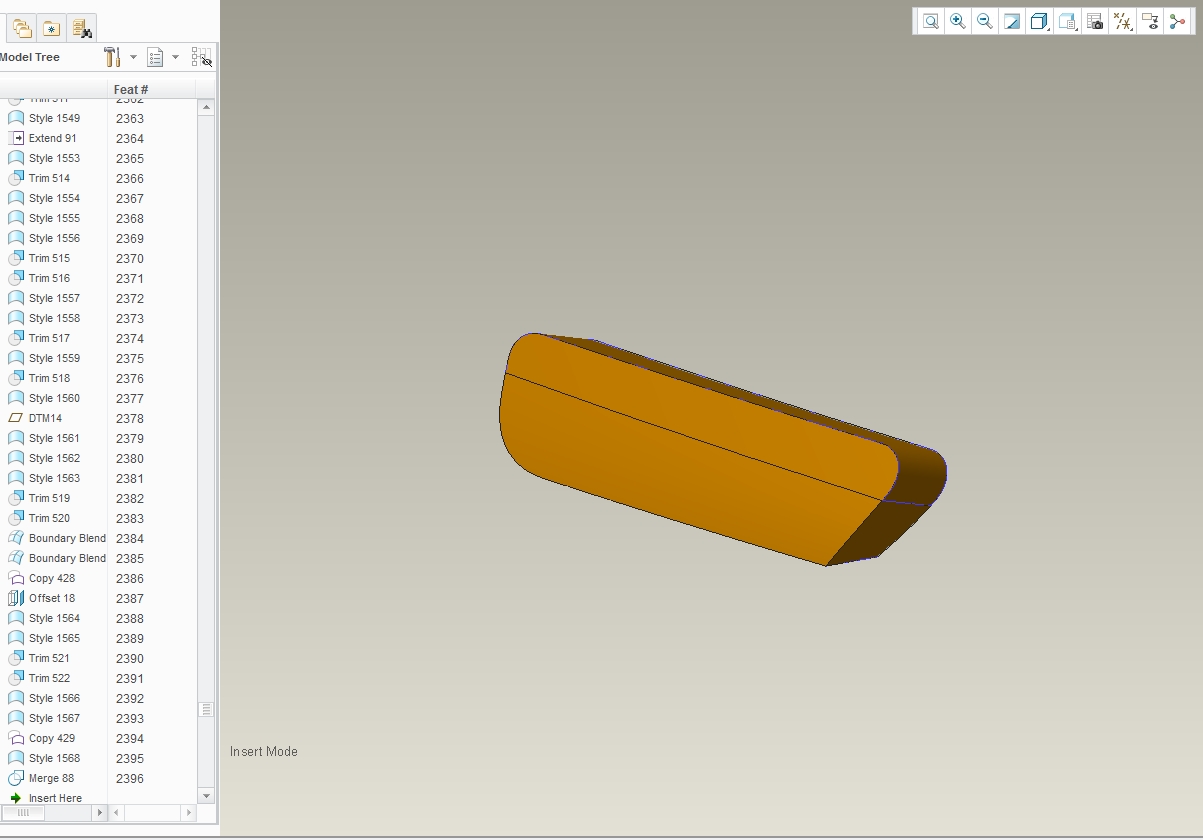Open the saved orientations view icon
This screenshot has height=840, width=1203.
[1067, 21]
